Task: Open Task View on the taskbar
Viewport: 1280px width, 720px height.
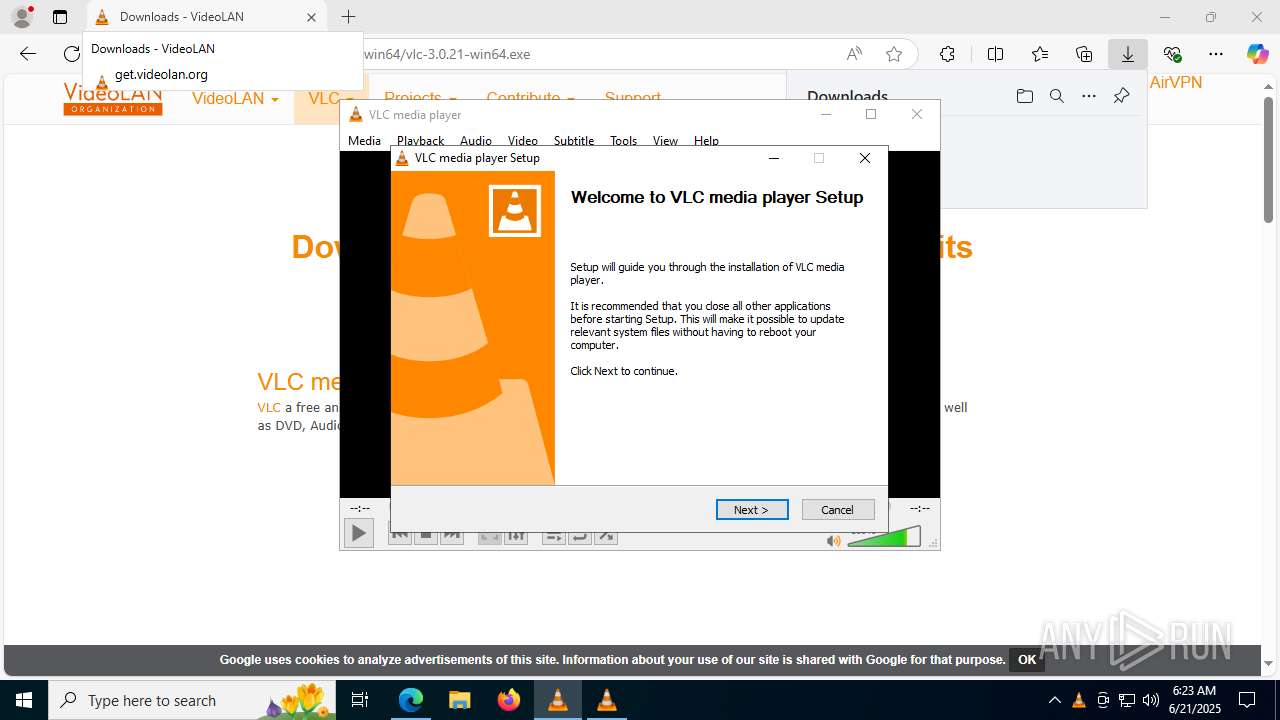Action: [x=360, y=700]
